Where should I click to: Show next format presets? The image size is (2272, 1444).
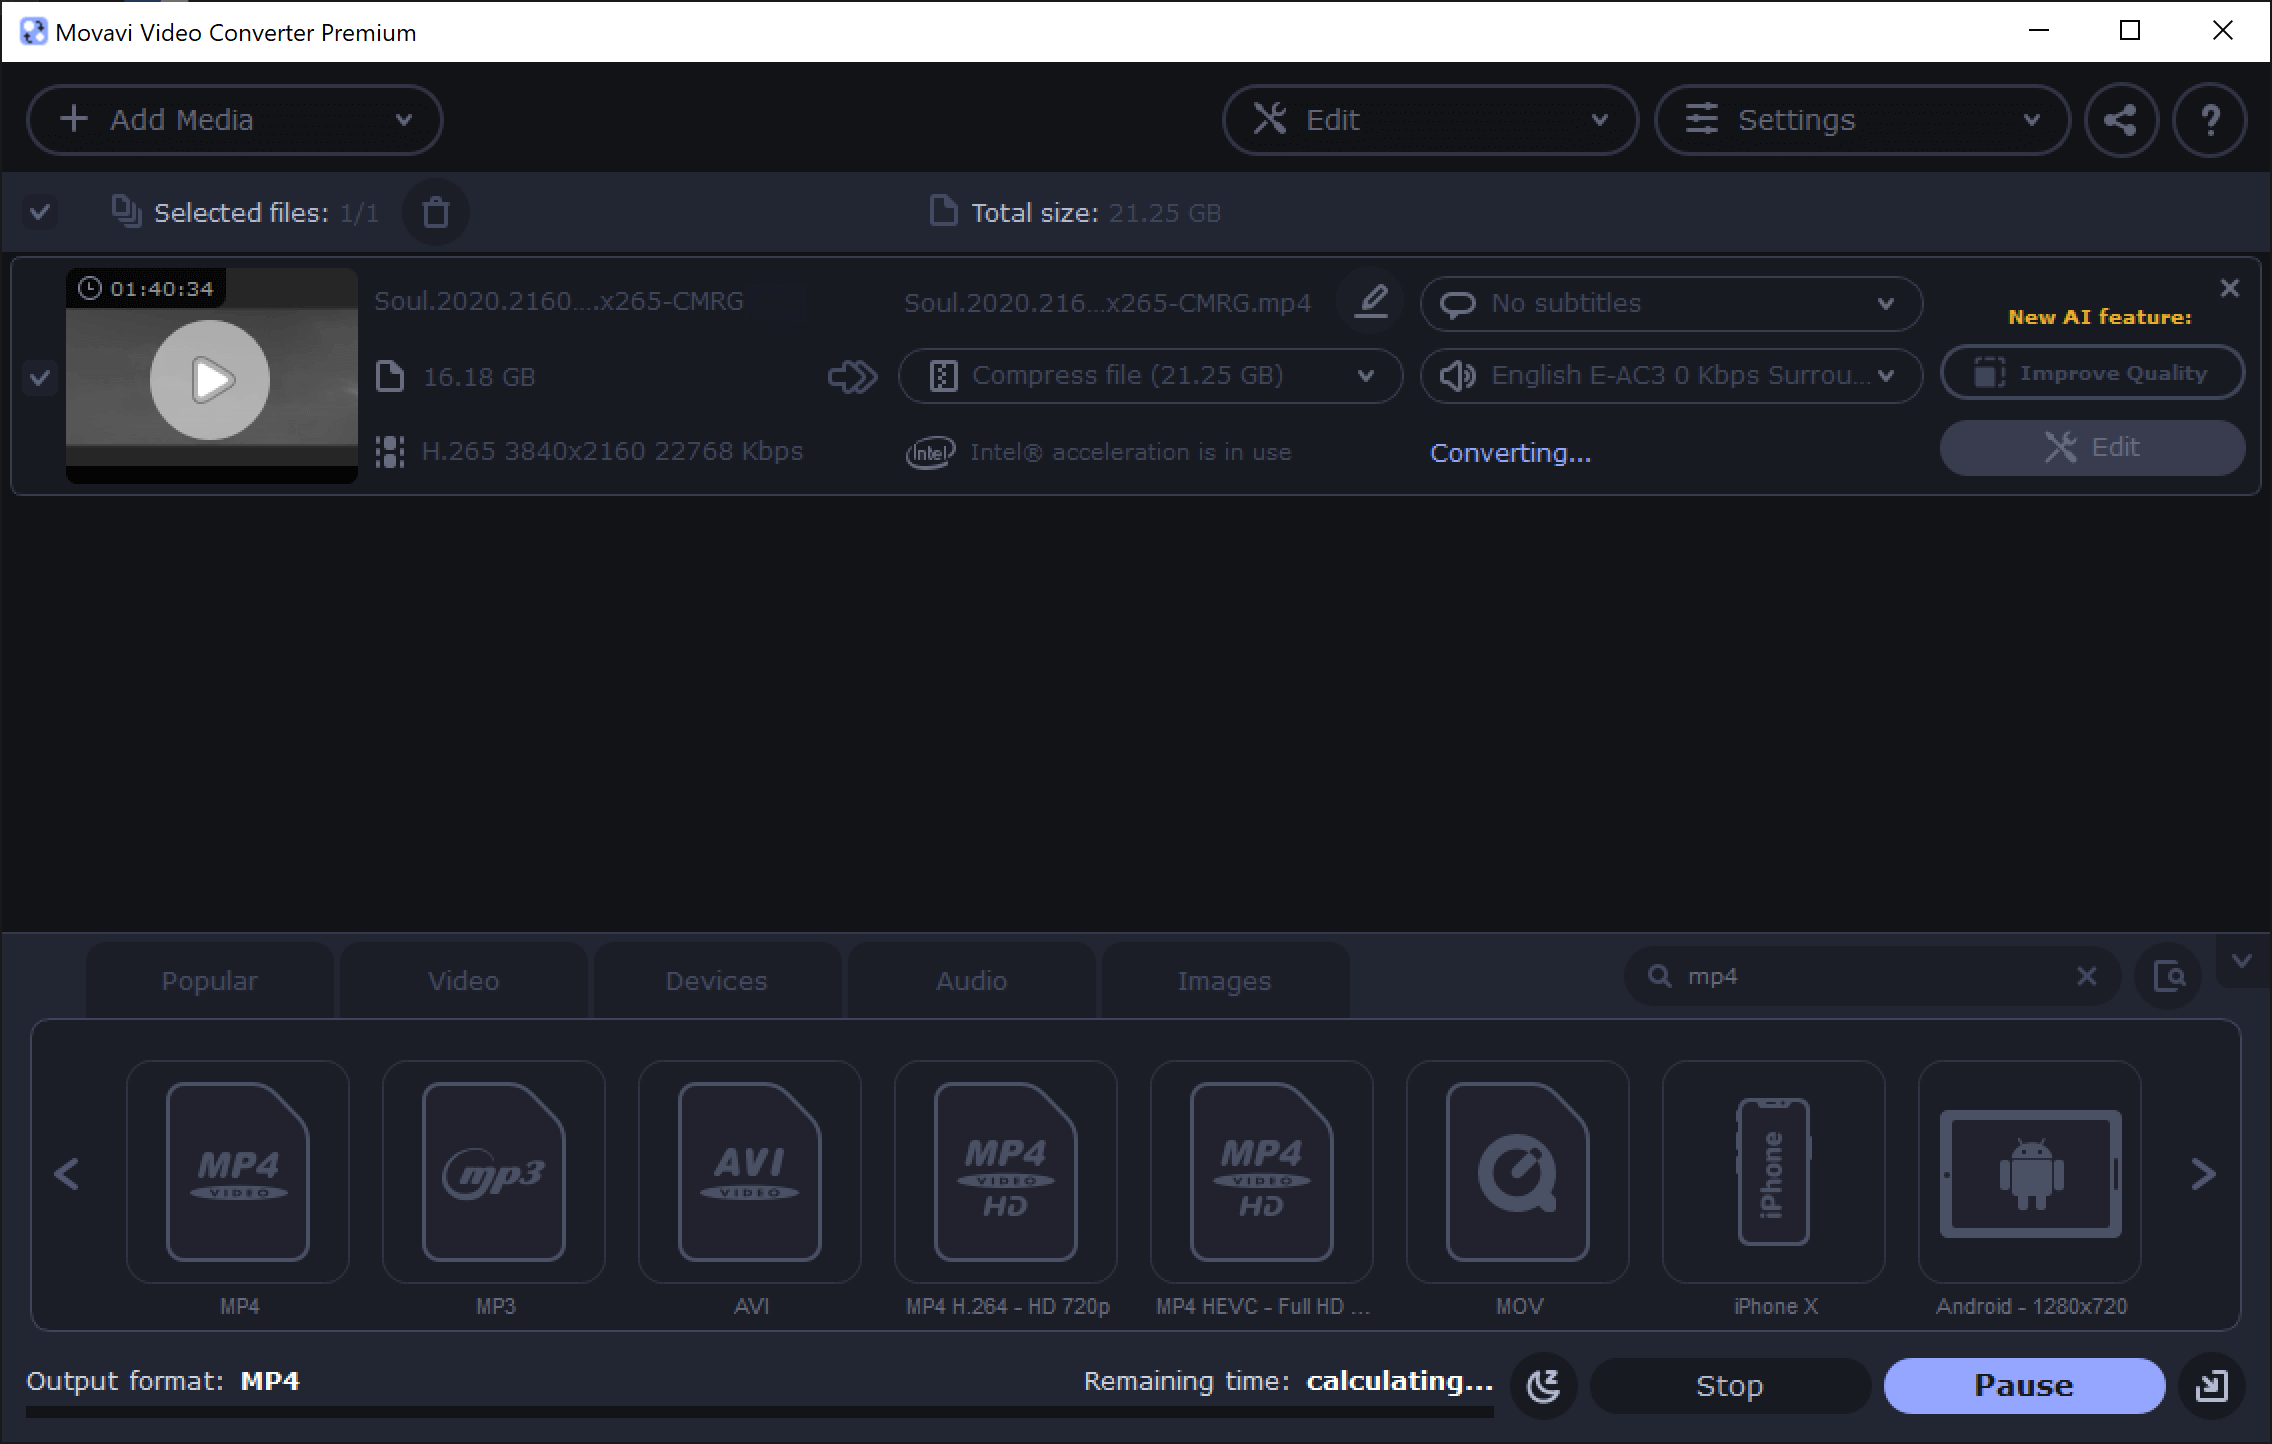pyautogui.click(x=2203, y=1174)
